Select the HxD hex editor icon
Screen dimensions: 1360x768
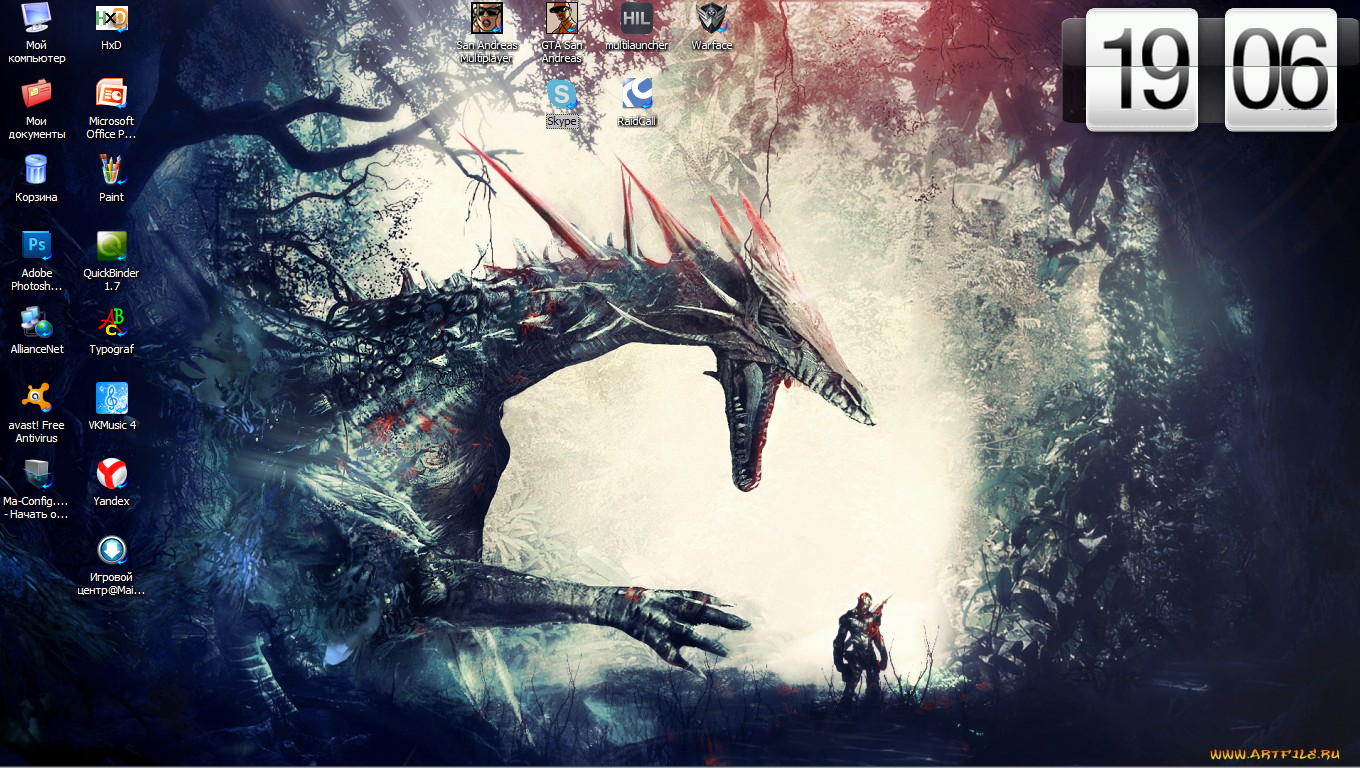point(111,18)
